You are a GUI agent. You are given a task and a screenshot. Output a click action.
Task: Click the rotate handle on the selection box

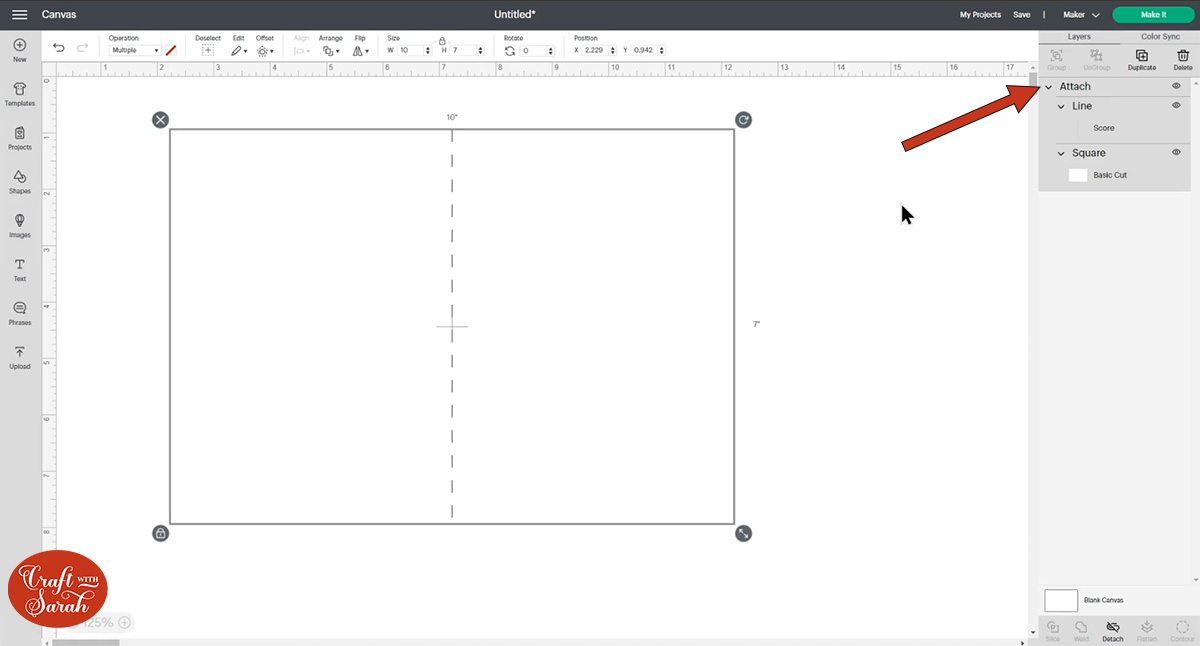click(x=743, y=120)
